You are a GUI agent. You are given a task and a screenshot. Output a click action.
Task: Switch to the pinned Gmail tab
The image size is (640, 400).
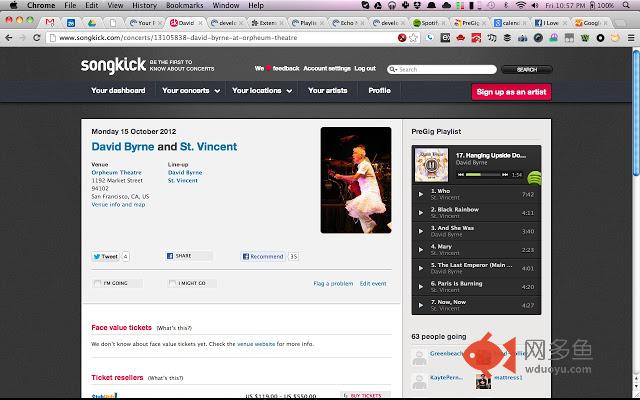pyautogui.click(x=50, y=23)
